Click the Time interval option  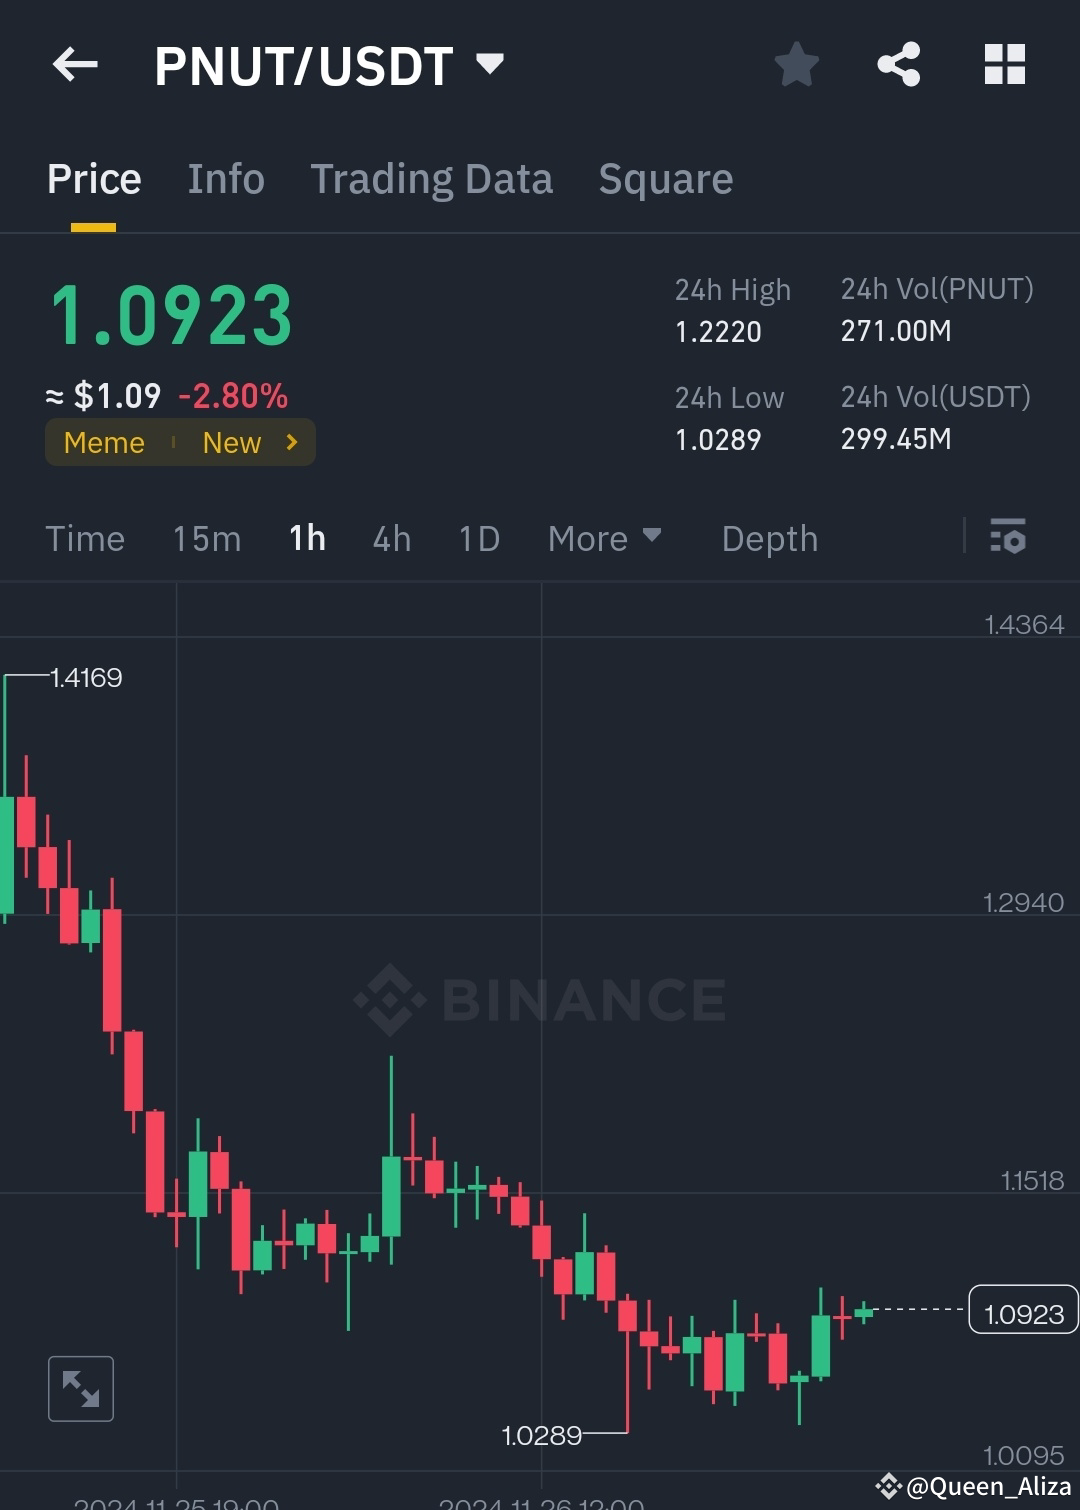[85, 538]
